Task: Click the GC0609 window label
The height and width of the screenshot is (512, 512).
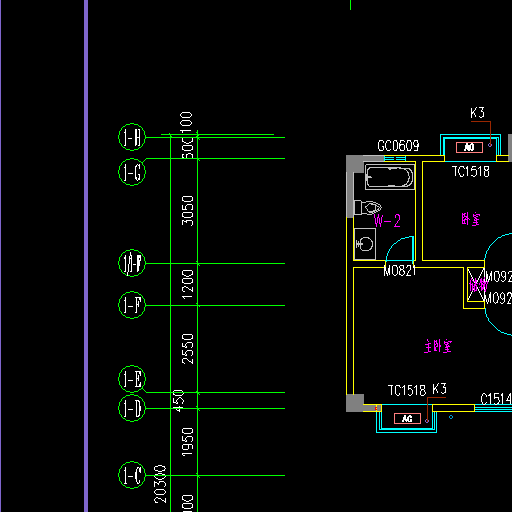Action: click(x=398, y=146)
